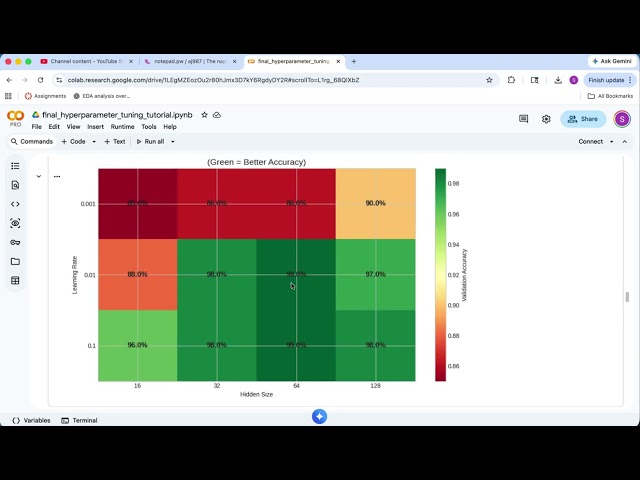Click the notebook vertical scrollbar thumb
Viewport: 640px width, 480px height.
point(627,297)
